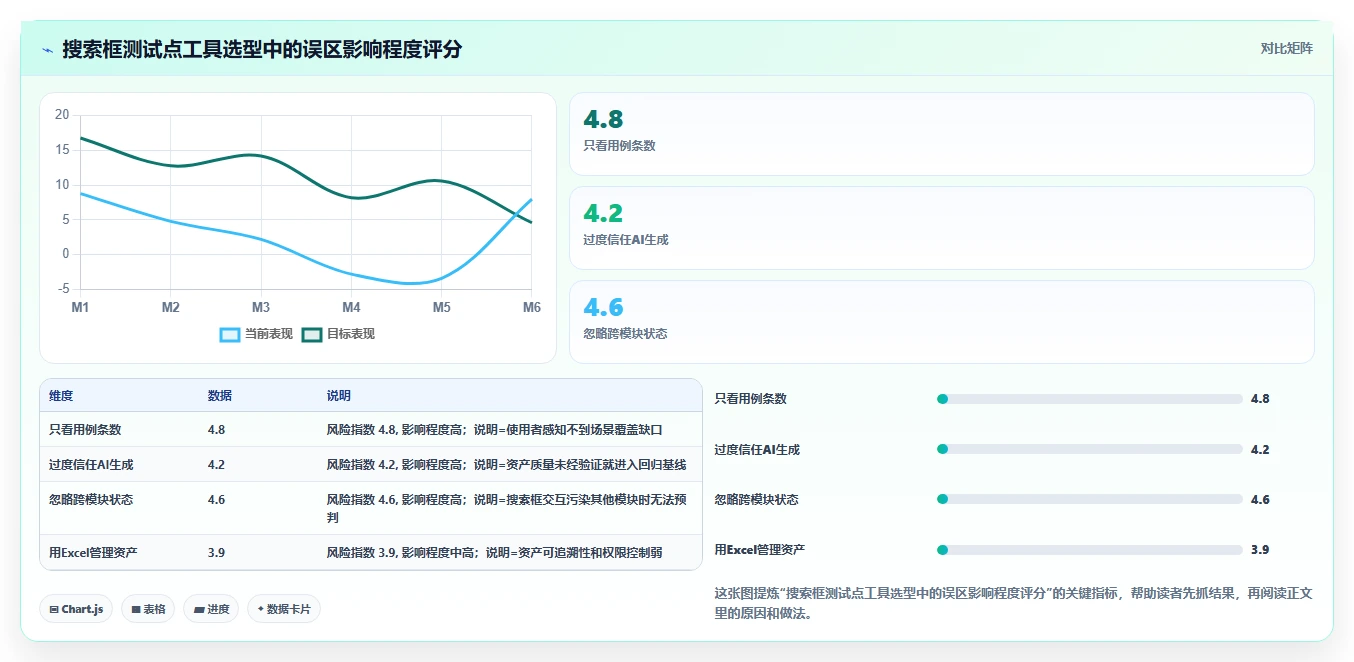Image resolution: width=1354 pixels, height=662 pixels.
Task: Click the 忽略跨模块状态 progress bar
Action: click(1089, 499)
